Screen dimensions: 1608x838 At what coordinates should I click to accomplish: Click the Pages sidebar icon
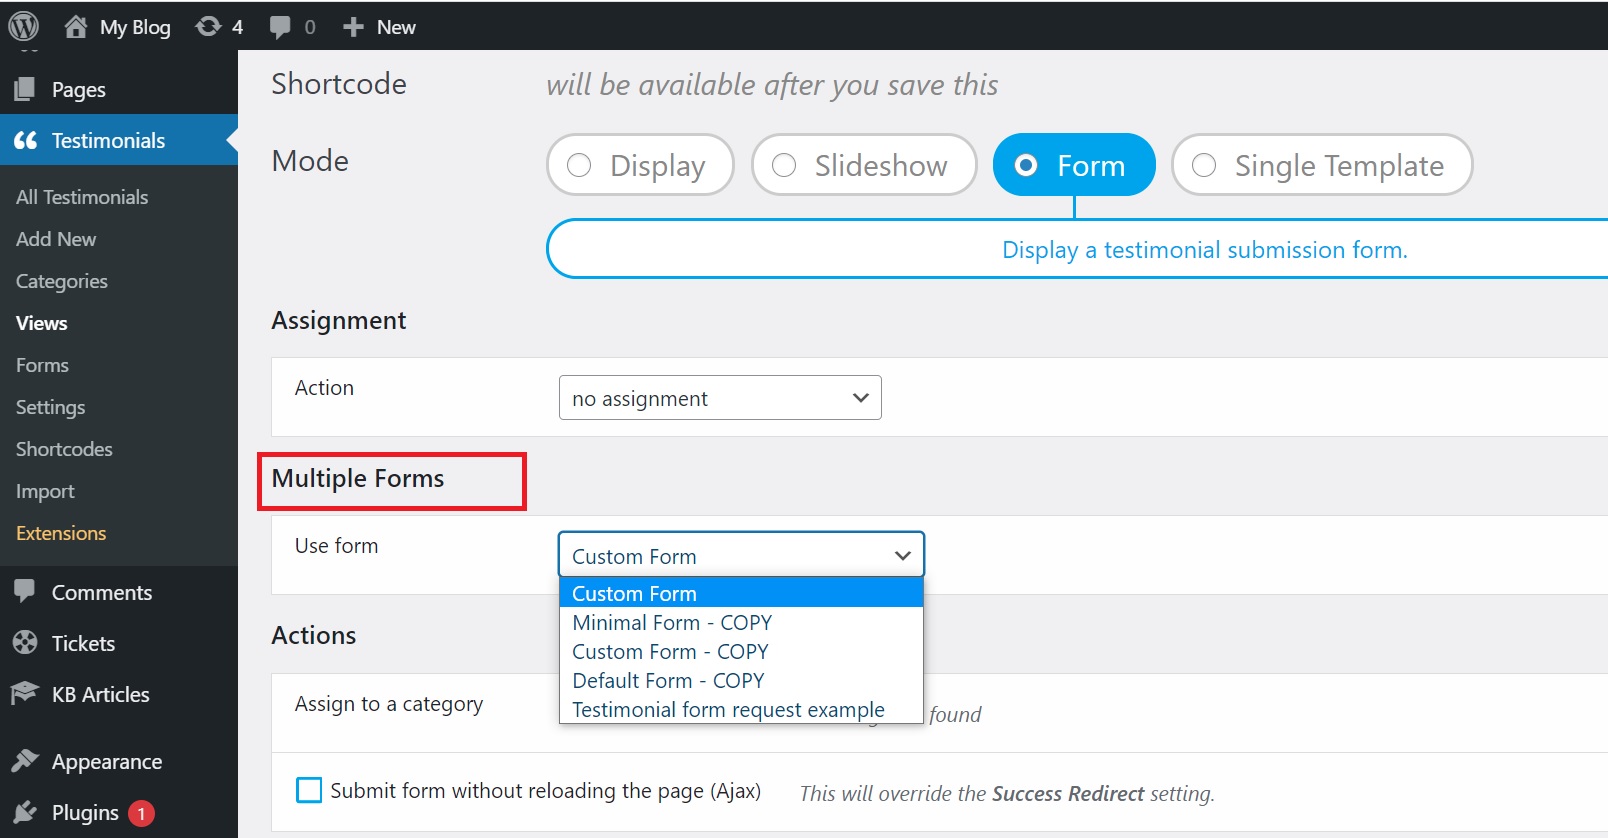(x=25, y=89)
